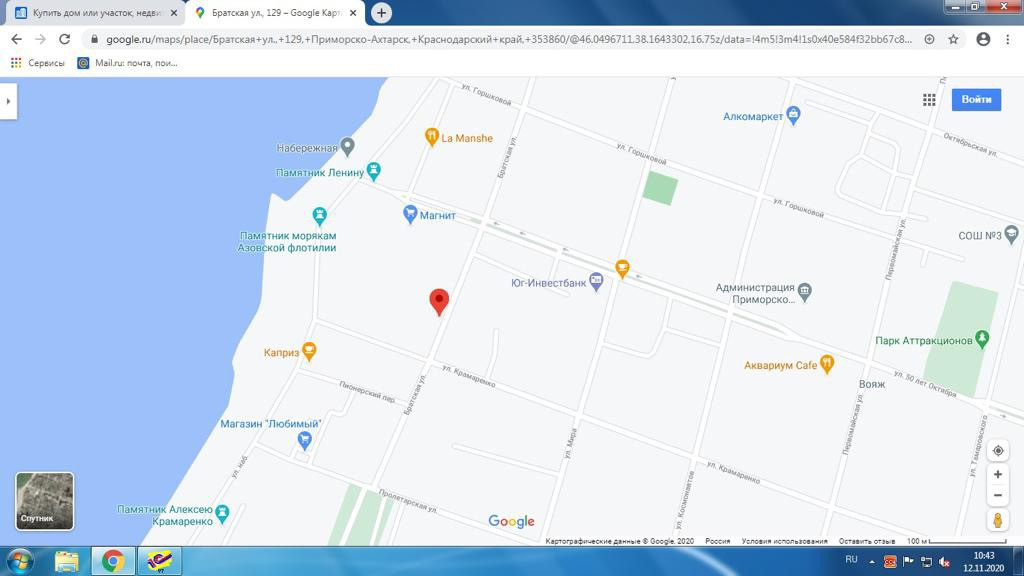Open the Windows Start menu
Screen dimensions: 1024x576
(20, 561)
